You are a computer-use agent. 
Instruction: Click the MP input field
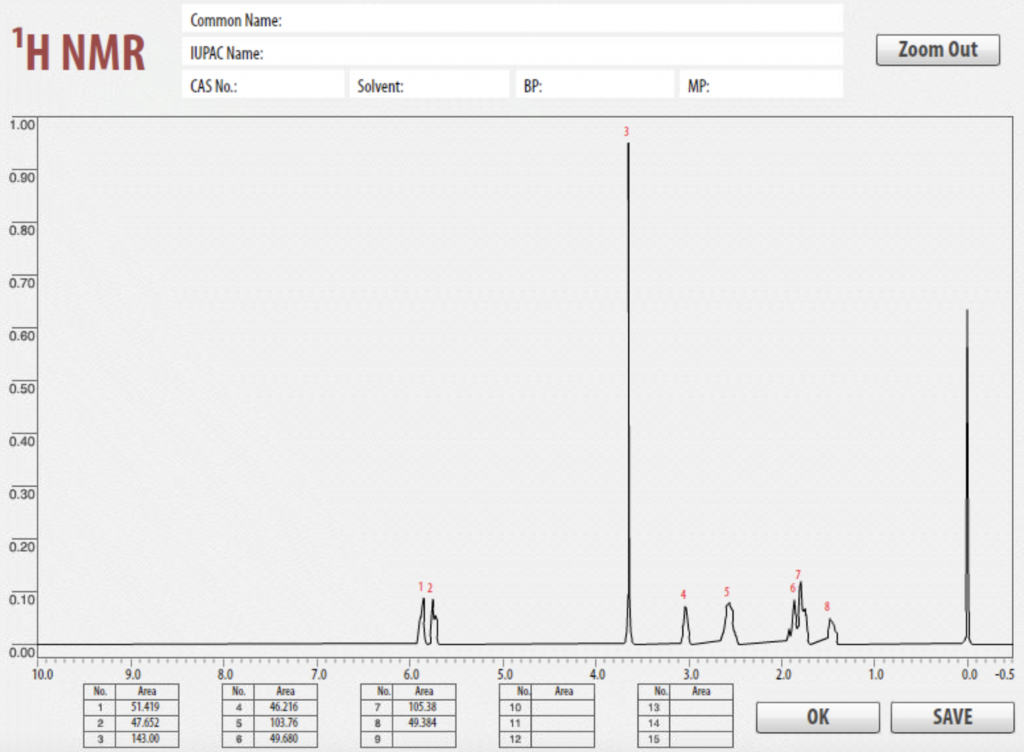pyautogui.click(x=761, y=85)
